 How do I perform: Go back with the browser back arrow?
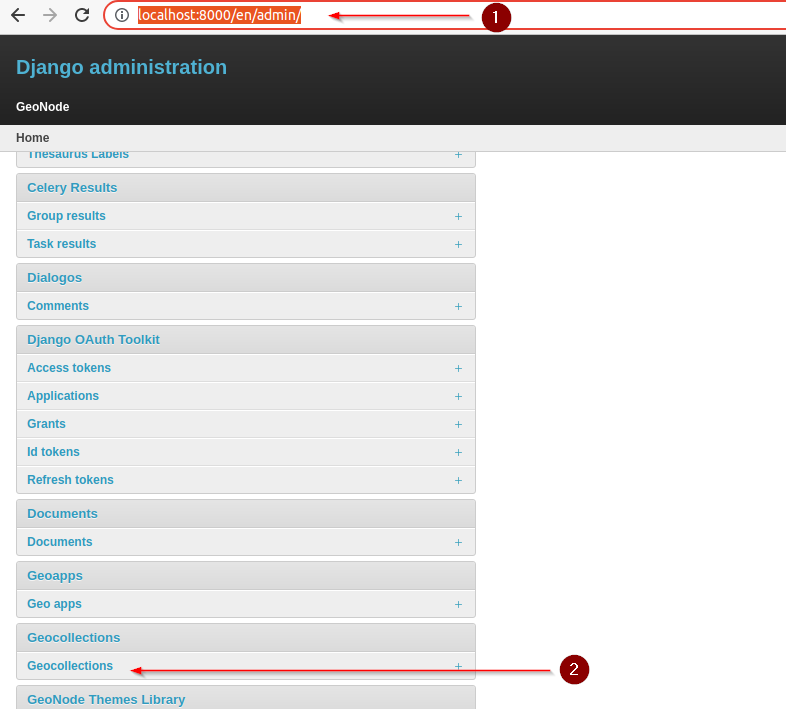18,15
